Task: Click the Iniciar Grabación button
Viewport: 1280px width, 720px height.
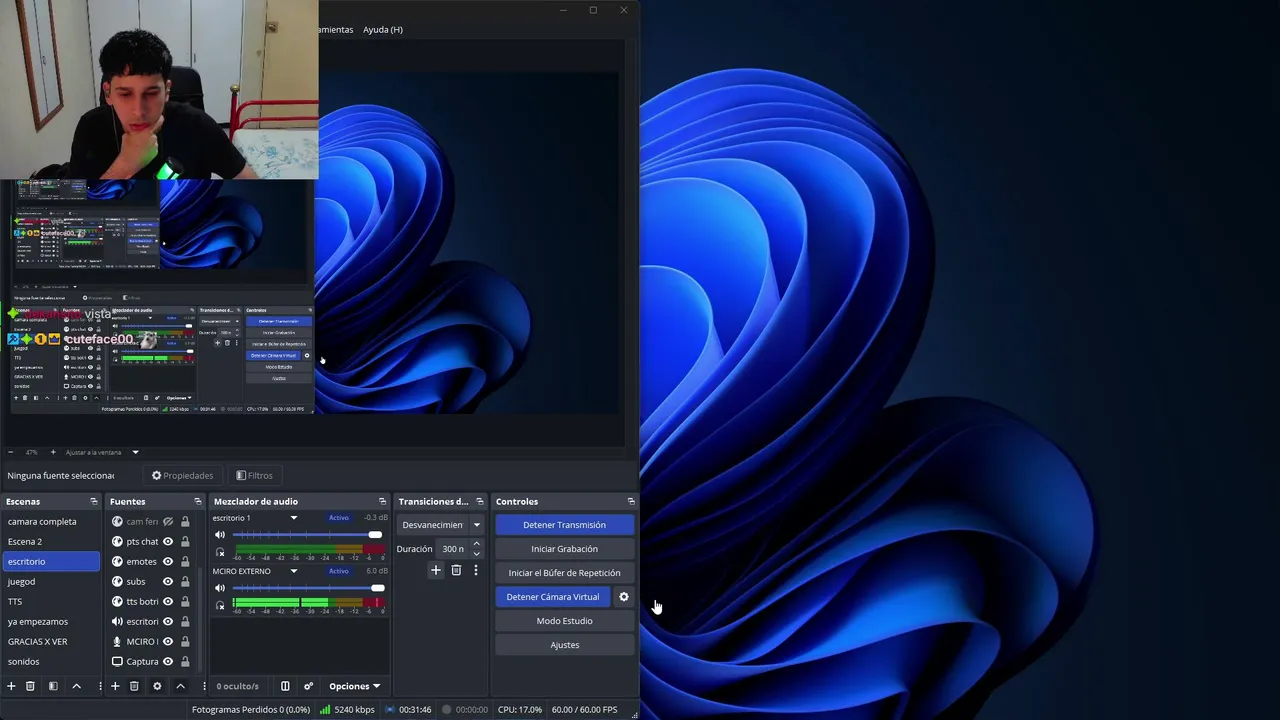Action: (564, 549)
